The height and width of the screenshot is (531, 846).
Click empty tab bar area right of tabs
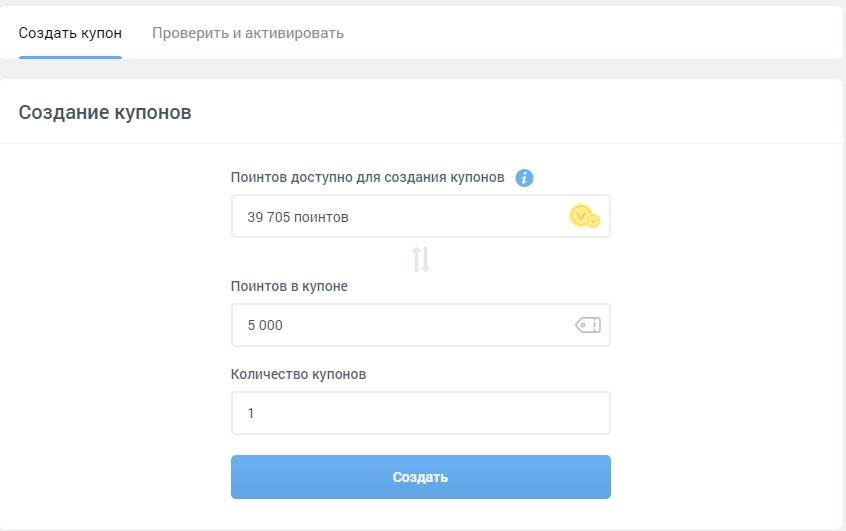(600, 33)
